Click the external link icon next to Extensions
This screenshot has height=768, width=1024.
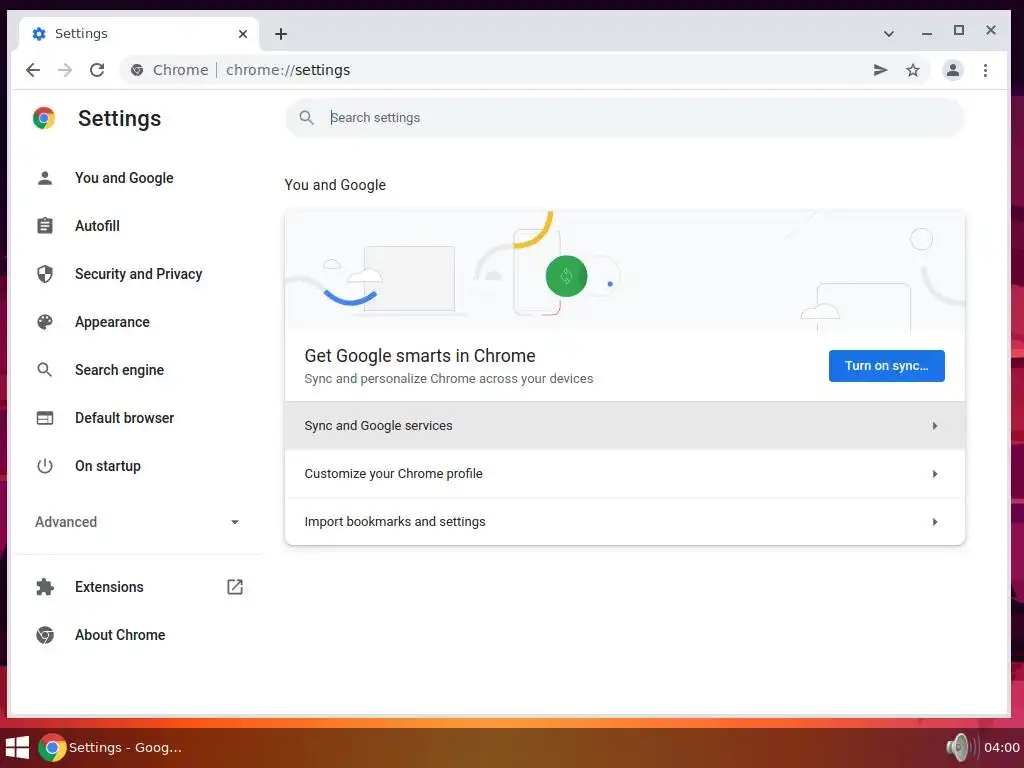click(x=234, y=587)
